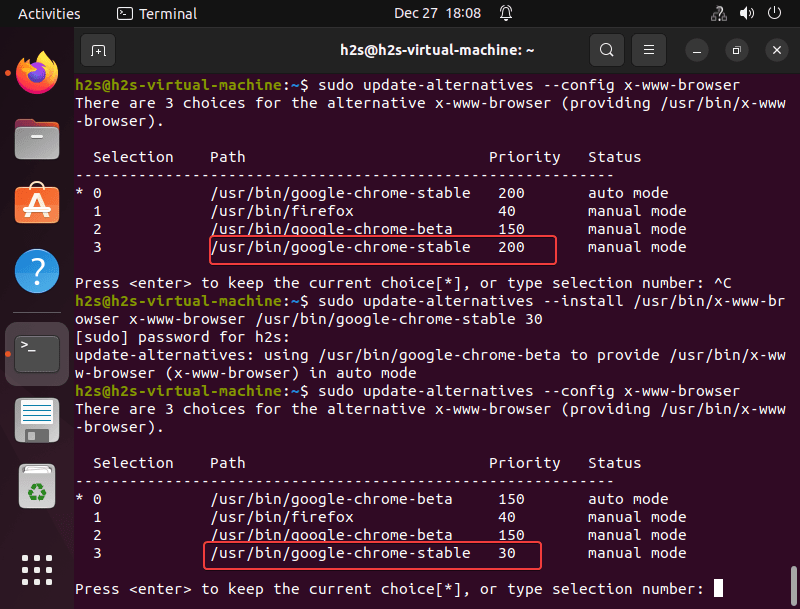Click priority 40 in the lower table

[507, 517]
